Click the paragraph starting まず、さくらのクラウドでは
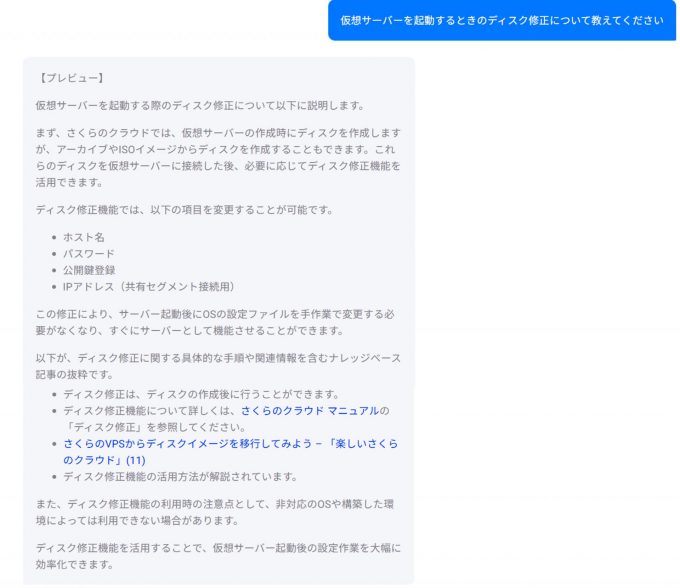The width and height of the screenshot is (680, 588). tap(218, 157)
